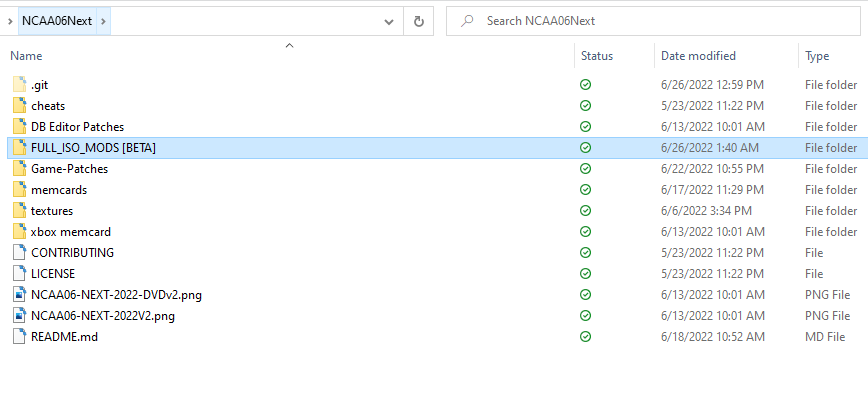Click the sync status checkmark for textures
Image resolution: width=868 pixels, height=418 pixels.
point(585,211)
